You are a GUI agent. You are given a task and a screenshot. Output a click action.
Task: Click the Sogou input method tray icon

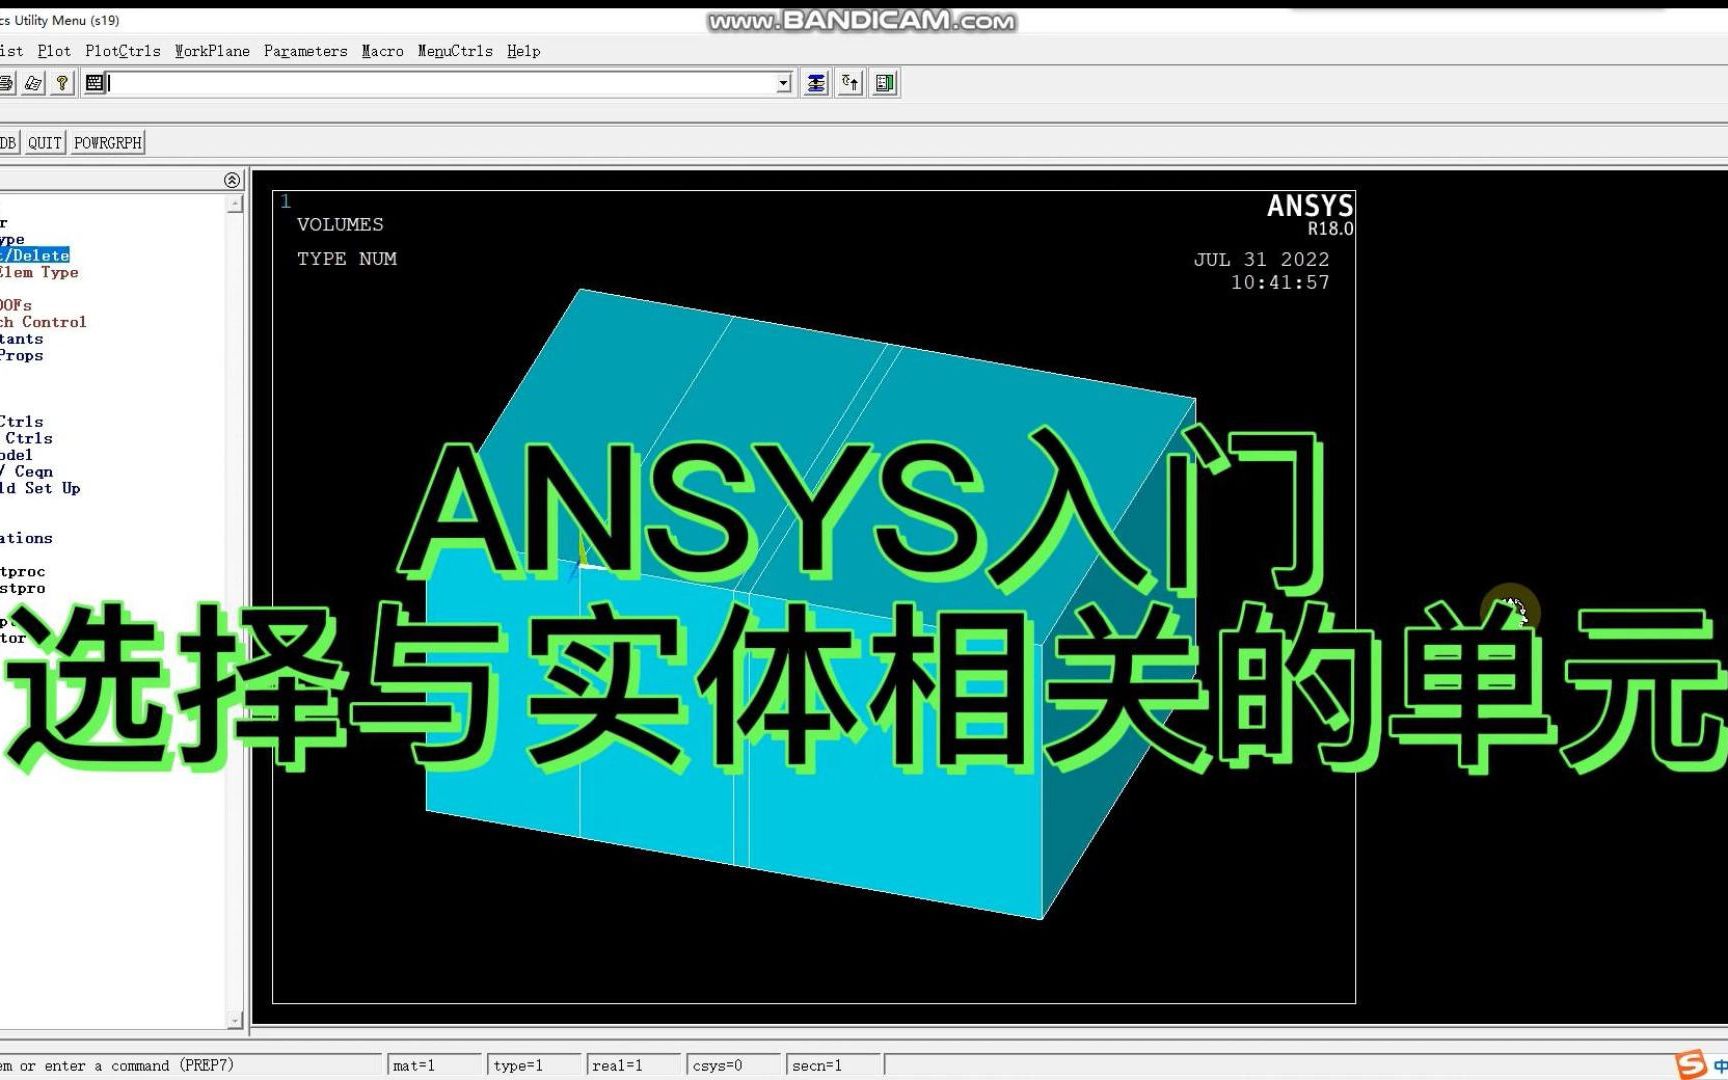pyautogui.click(x=1691, y=1064)
